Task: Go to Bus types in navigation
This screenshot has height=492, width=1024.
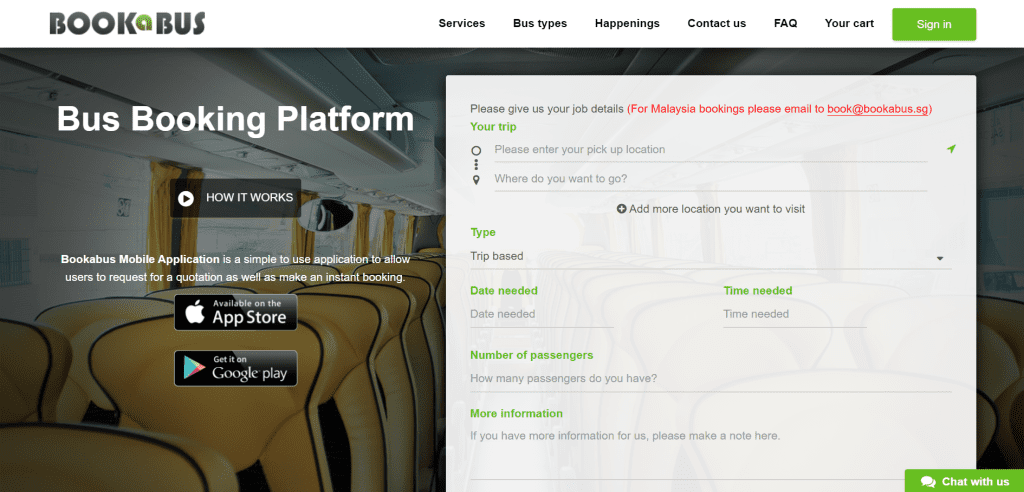Action: click(x=540, y=24)
